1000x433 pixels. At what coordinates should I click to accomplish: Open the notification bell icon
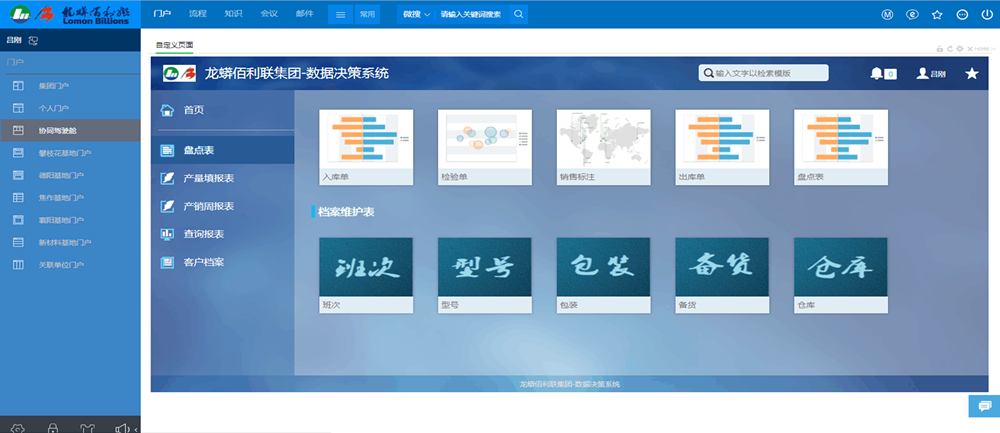tap(876, 73)
